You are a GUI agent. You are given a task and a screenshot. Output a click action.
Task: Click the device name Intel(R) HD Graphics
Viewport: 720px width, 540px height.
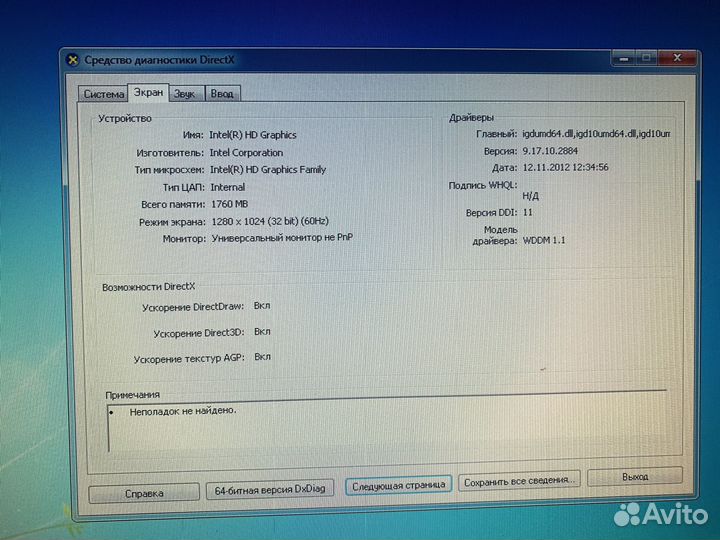click(253, 135)
